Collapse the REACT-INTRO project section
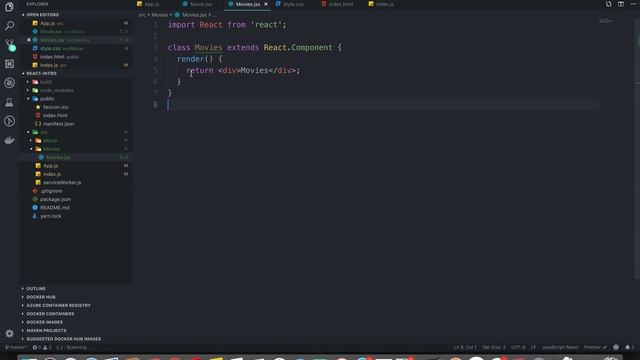The image size is (640, 360). tap(41, 73)
